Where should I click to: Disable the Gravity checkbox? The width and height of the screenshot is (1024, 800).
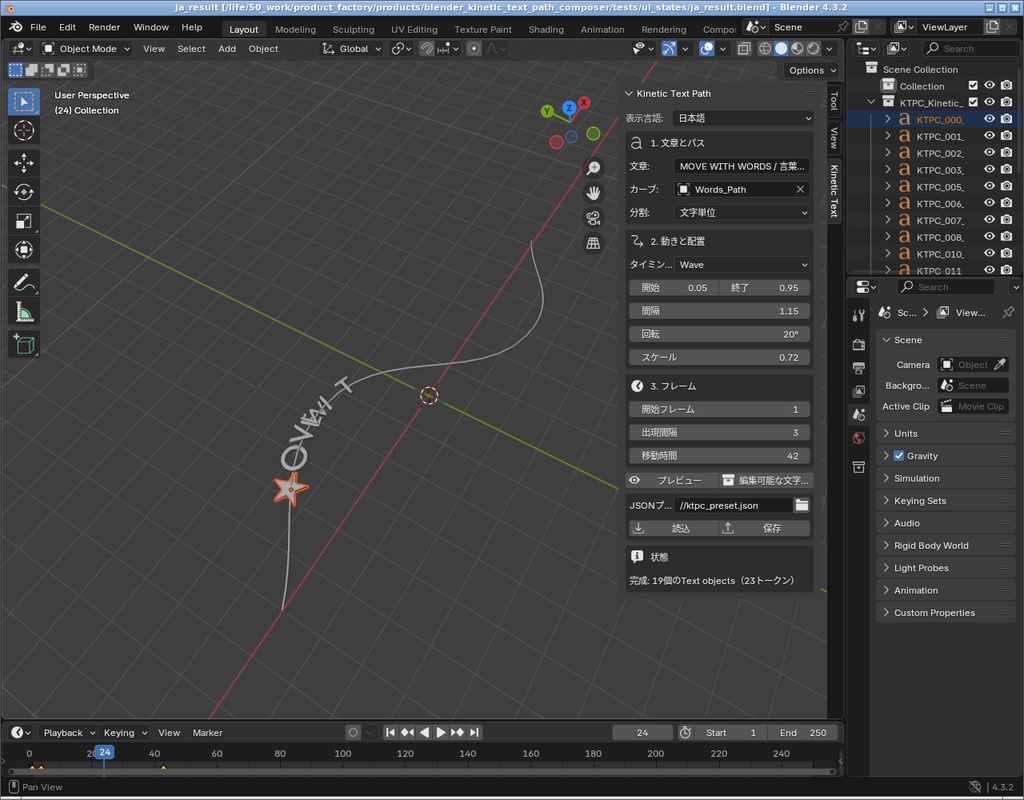click(x=899, y=456)
